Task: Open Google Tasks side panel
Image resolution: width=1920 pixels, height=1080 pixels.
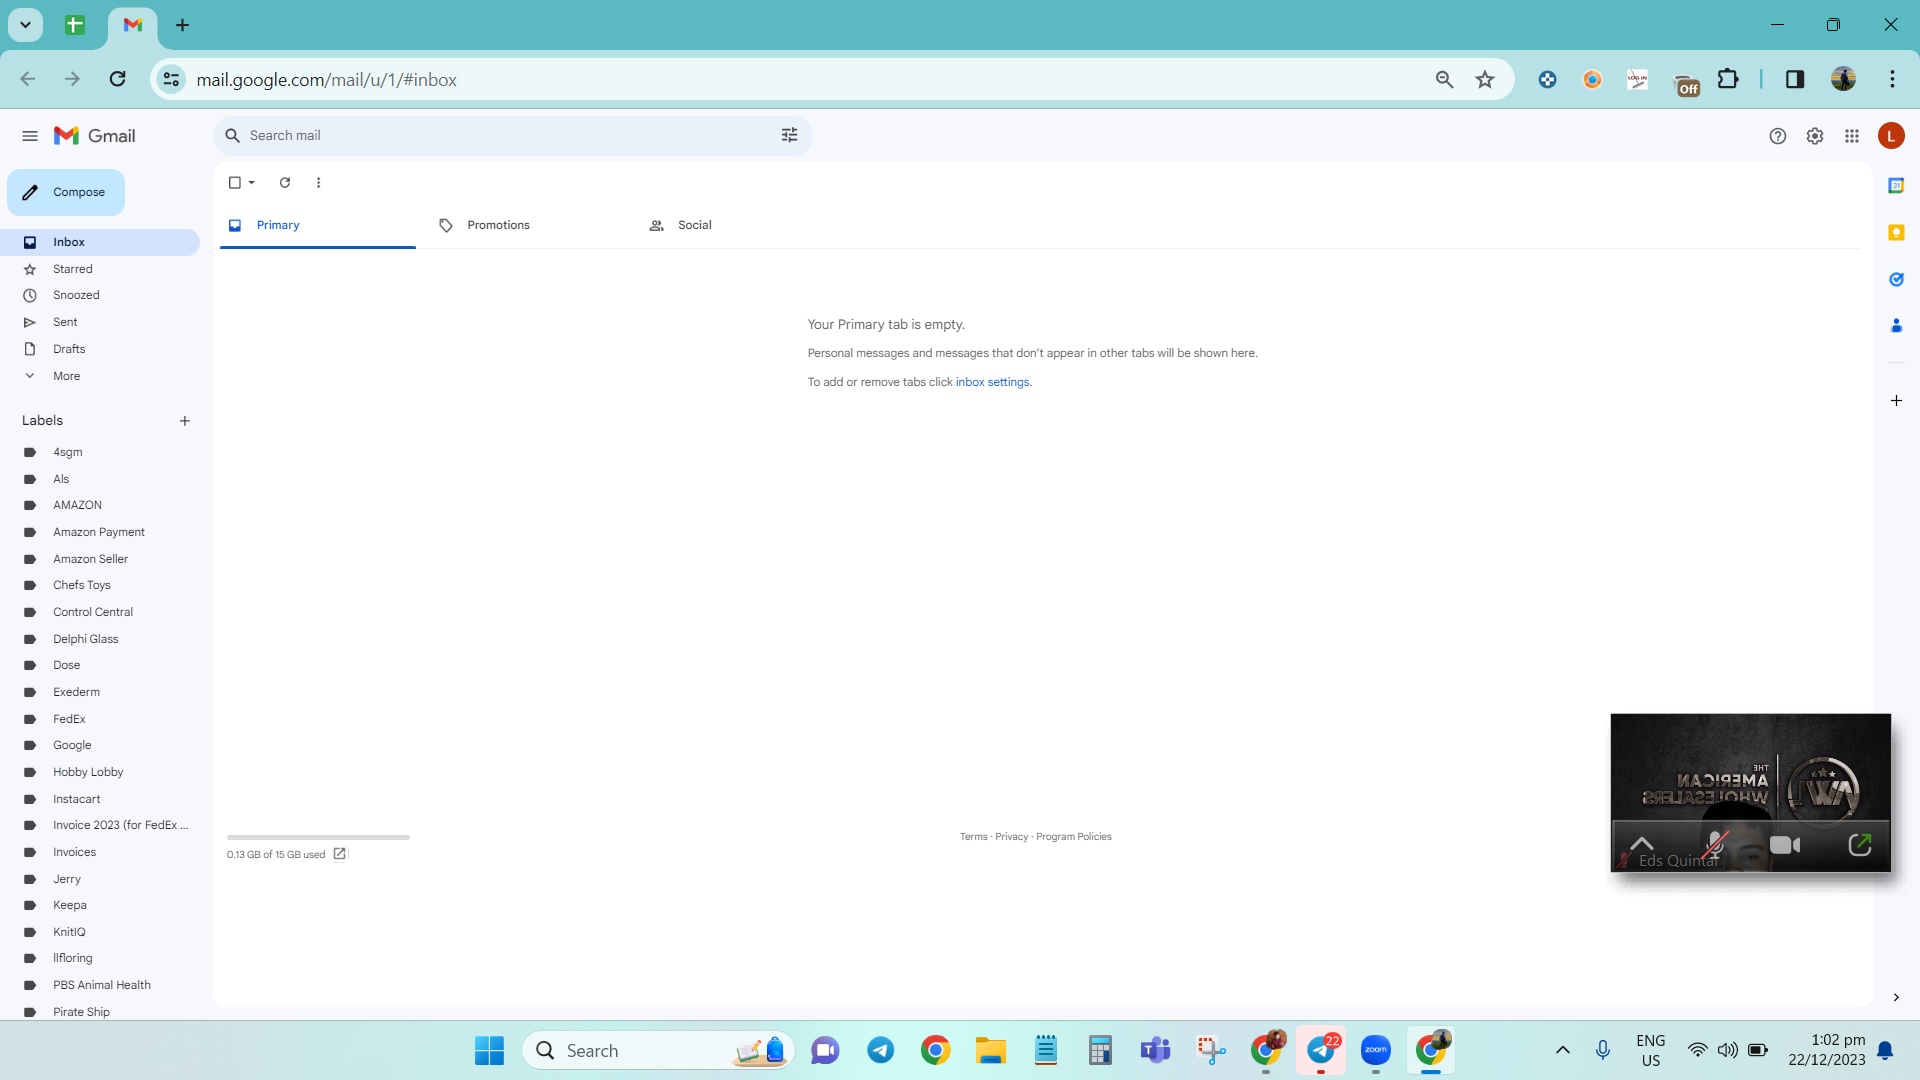Action: pyautogui.click(x=1896, y=279)
